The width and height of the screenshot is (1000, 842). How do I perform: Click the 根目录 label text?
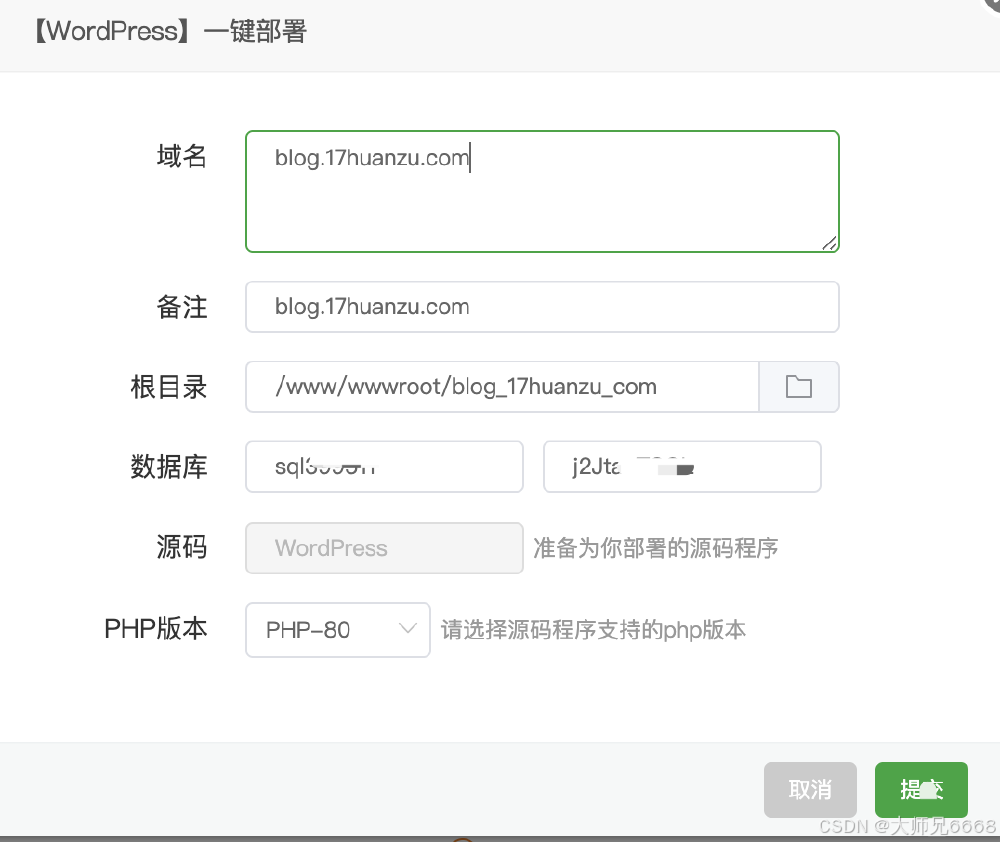point(169,387)
